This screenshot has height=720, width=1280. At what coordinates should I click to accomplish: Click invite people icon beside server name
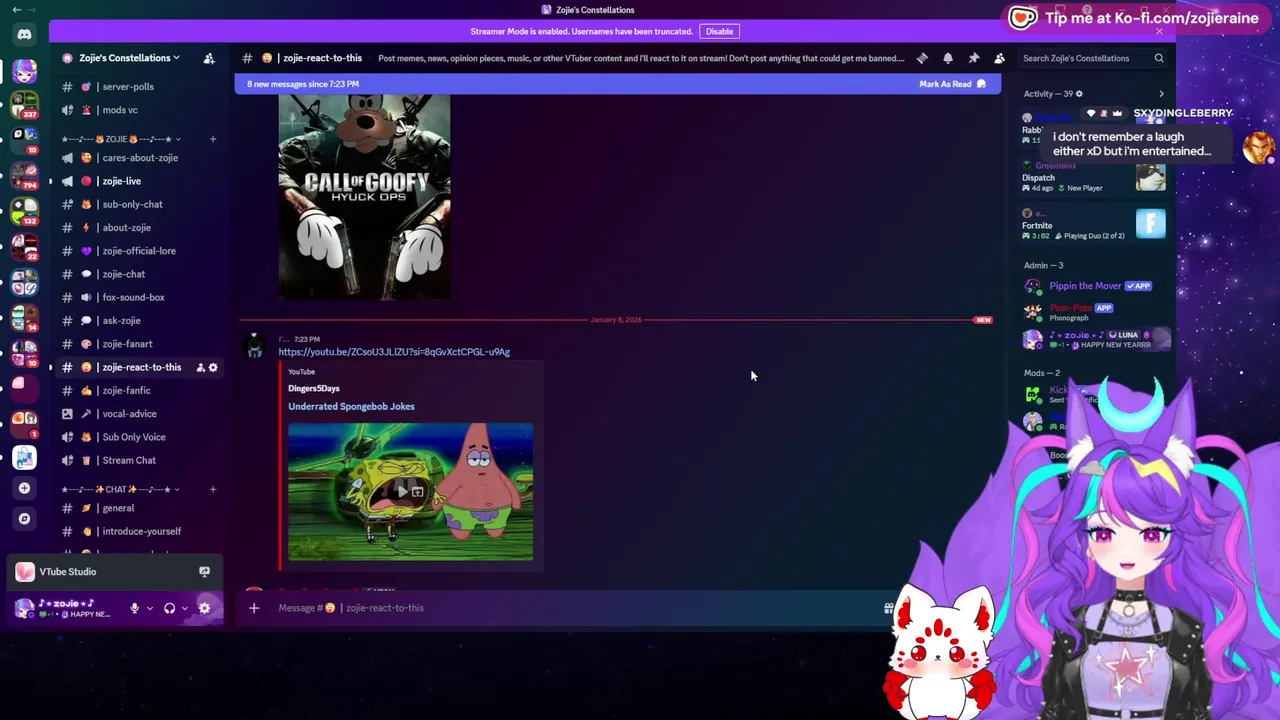209,58
